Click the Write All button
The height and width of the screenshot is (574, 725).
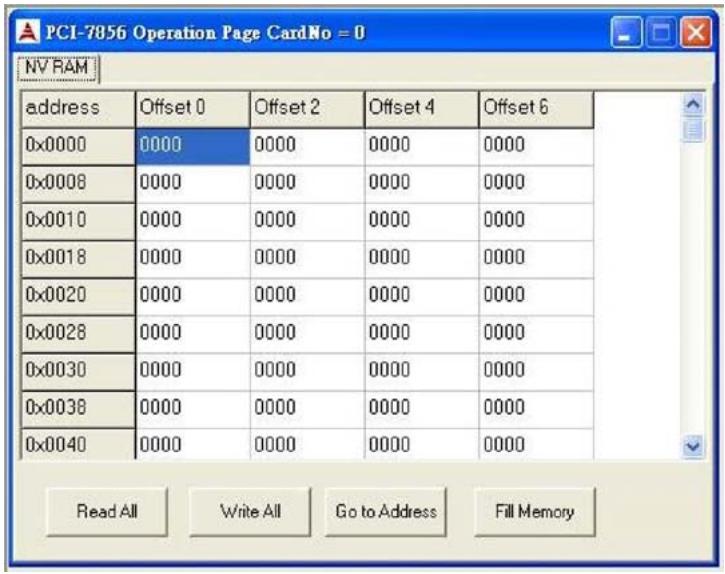[250, 512]
